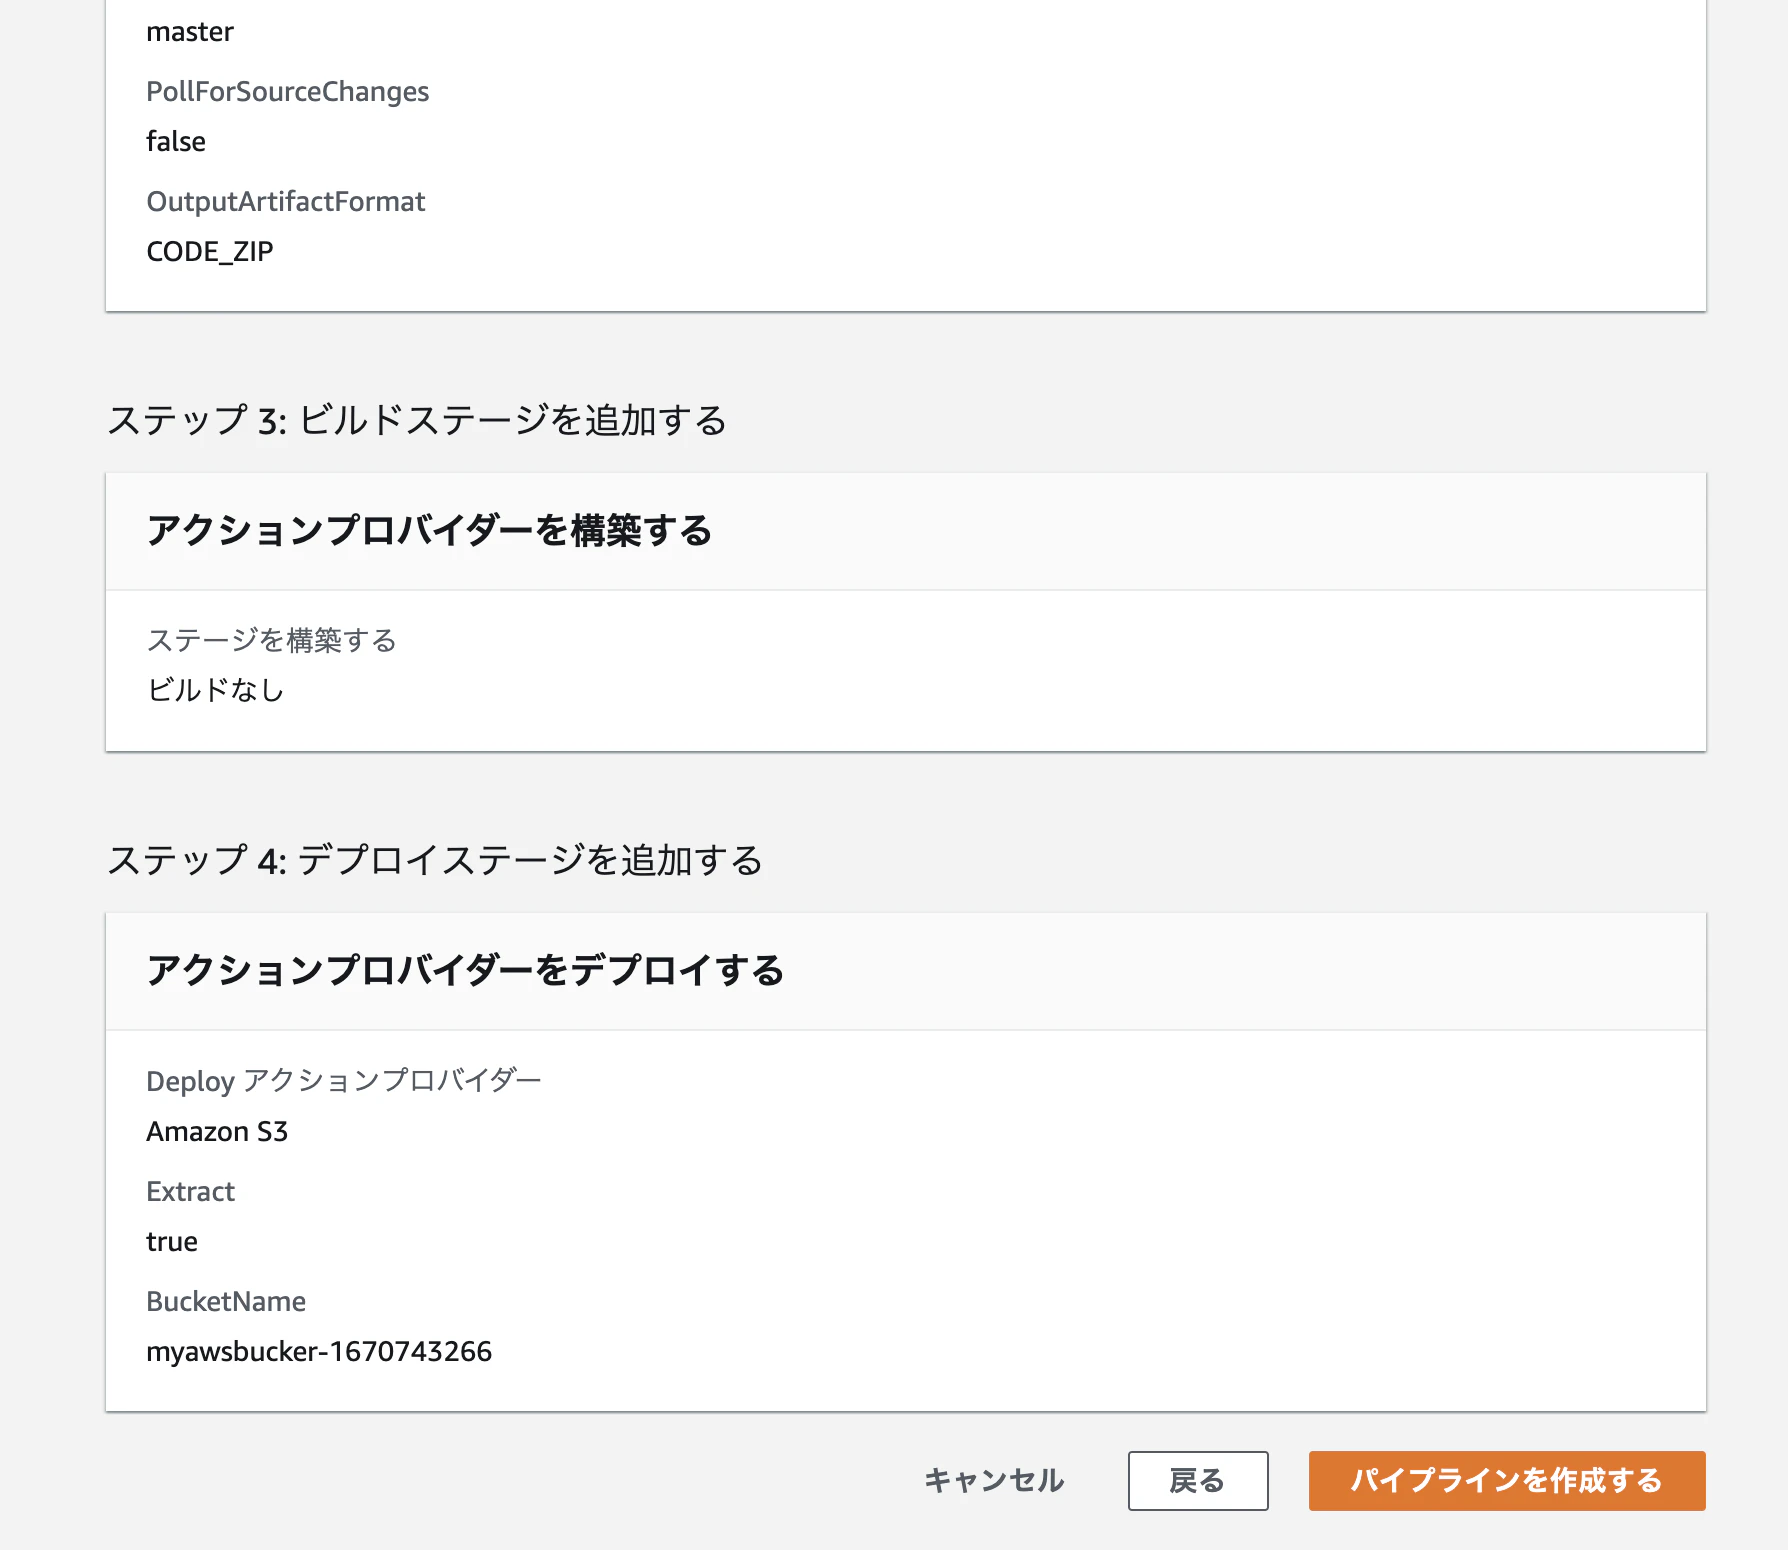Click the 戻る button
Screen dimensions: 1788x1550
1198,1480
